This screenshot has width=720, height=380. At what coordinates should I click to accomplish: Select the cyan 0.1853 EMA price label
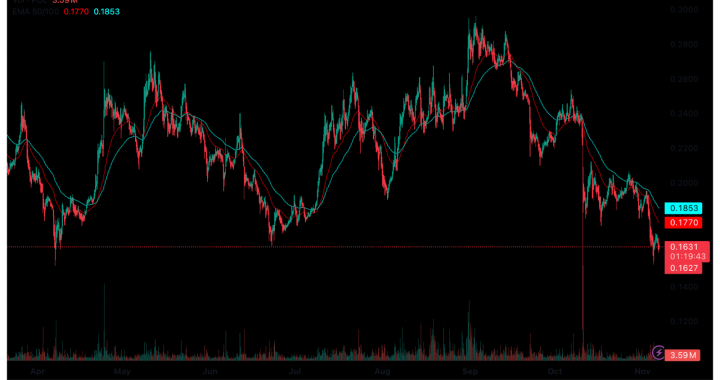point(683,208)
